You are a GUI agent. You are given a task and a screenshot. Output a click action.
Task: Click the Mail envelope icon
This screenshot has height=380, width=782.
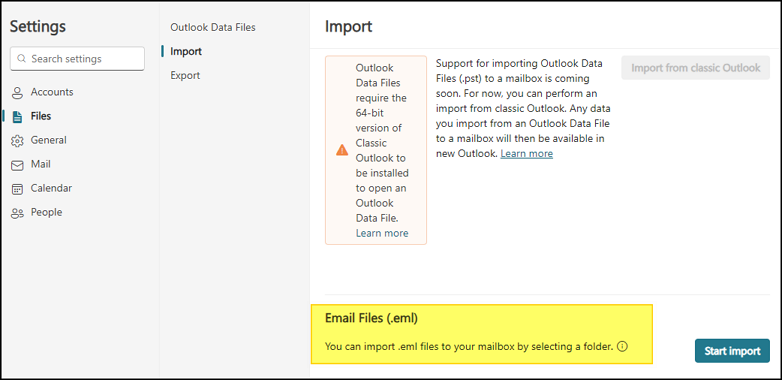17,165
